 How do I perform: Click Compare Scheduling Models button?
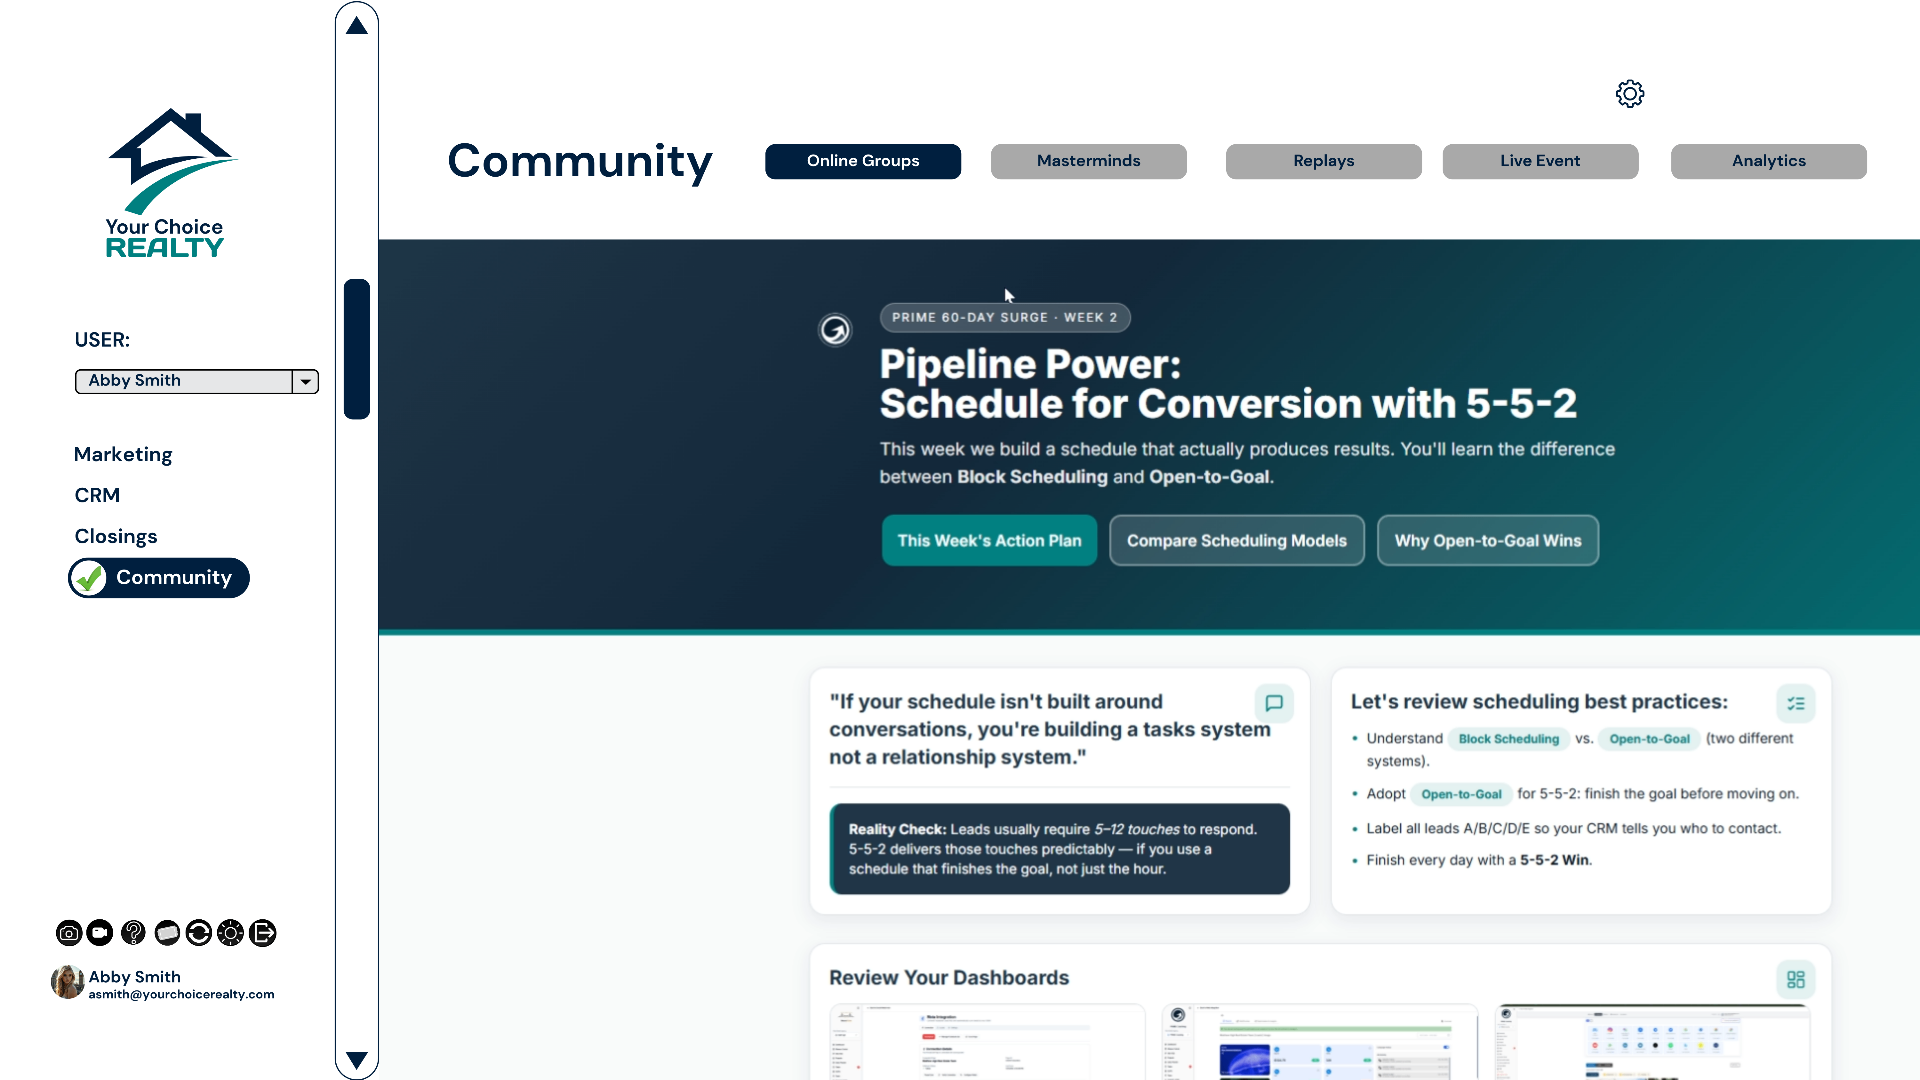pyautogui.click(x=1237, y=540)
